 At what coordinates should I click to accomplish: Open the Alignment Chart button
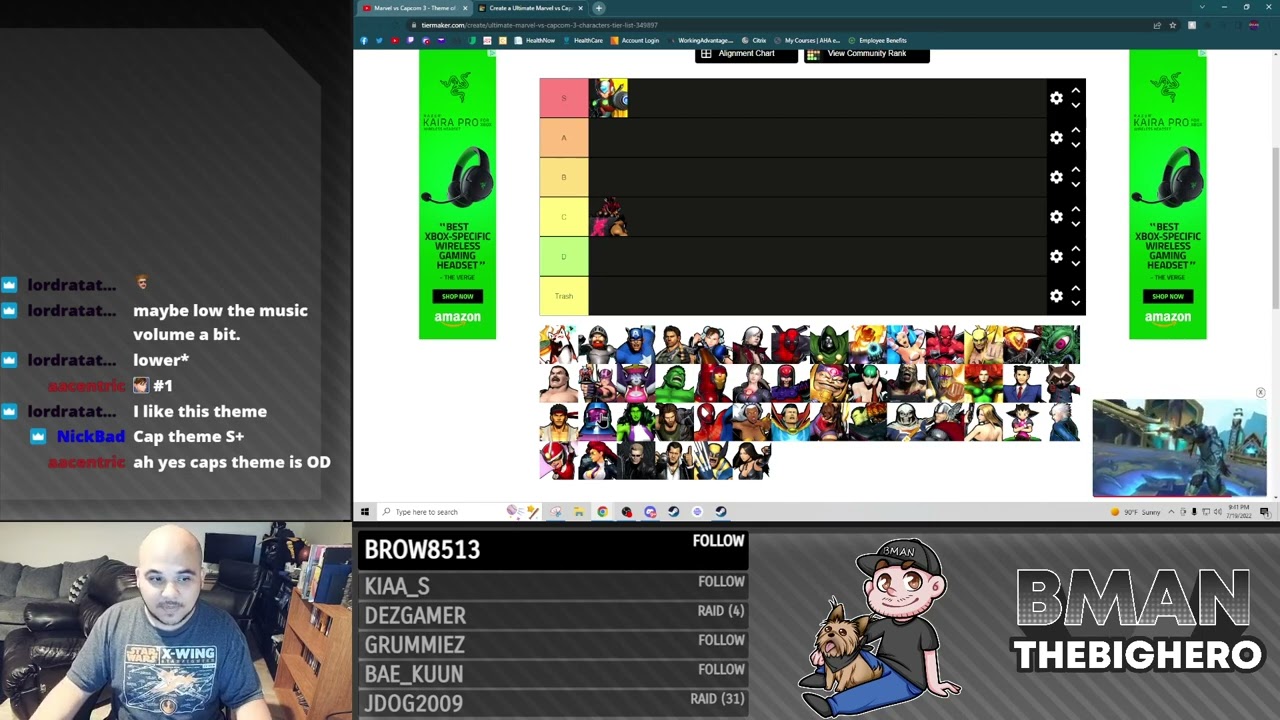[746, 54]
